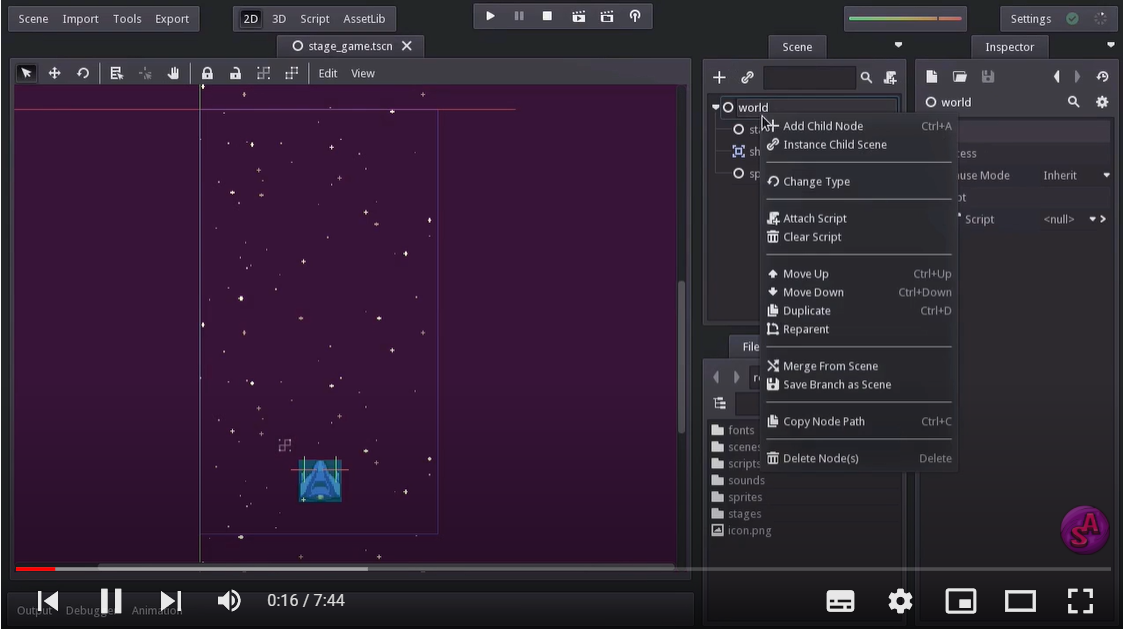The image size is (1123, 629).
Task: Select Clear Script in context menu
Action: click(x=859, y=237)
